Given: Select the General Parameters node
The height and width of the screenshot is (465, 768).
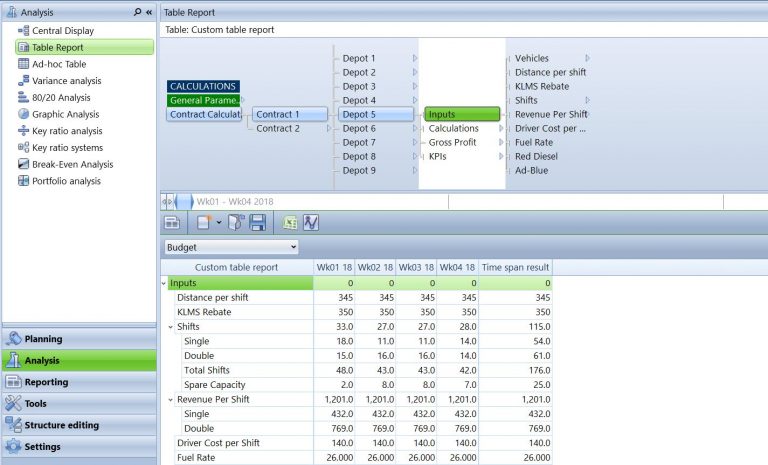Looking at the screenshot, I should click(203, 100).
